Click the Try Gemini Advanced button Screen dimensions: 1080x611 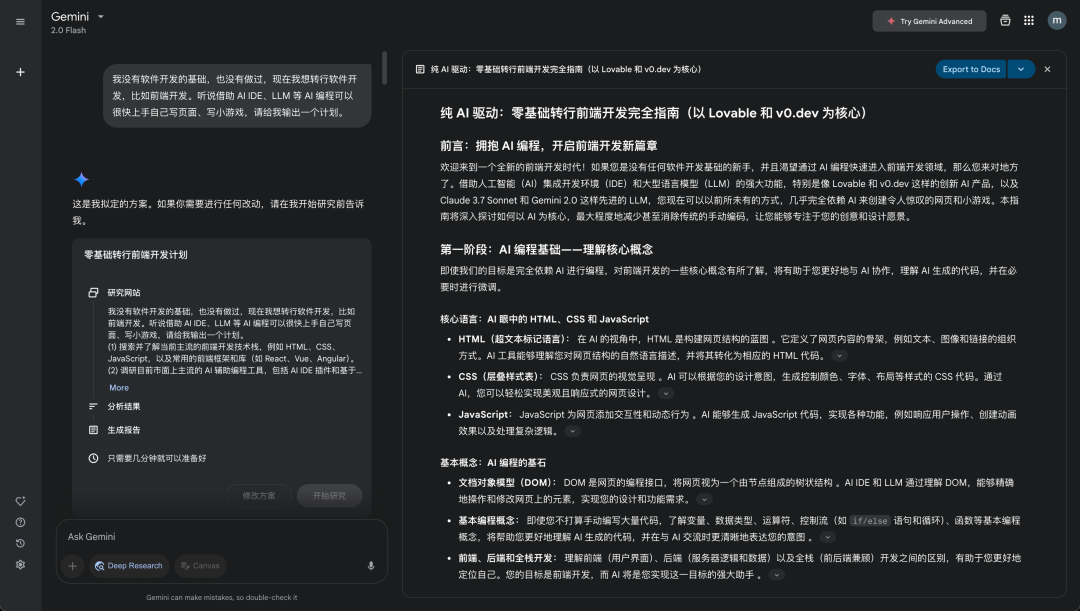[x=928, y=20]
